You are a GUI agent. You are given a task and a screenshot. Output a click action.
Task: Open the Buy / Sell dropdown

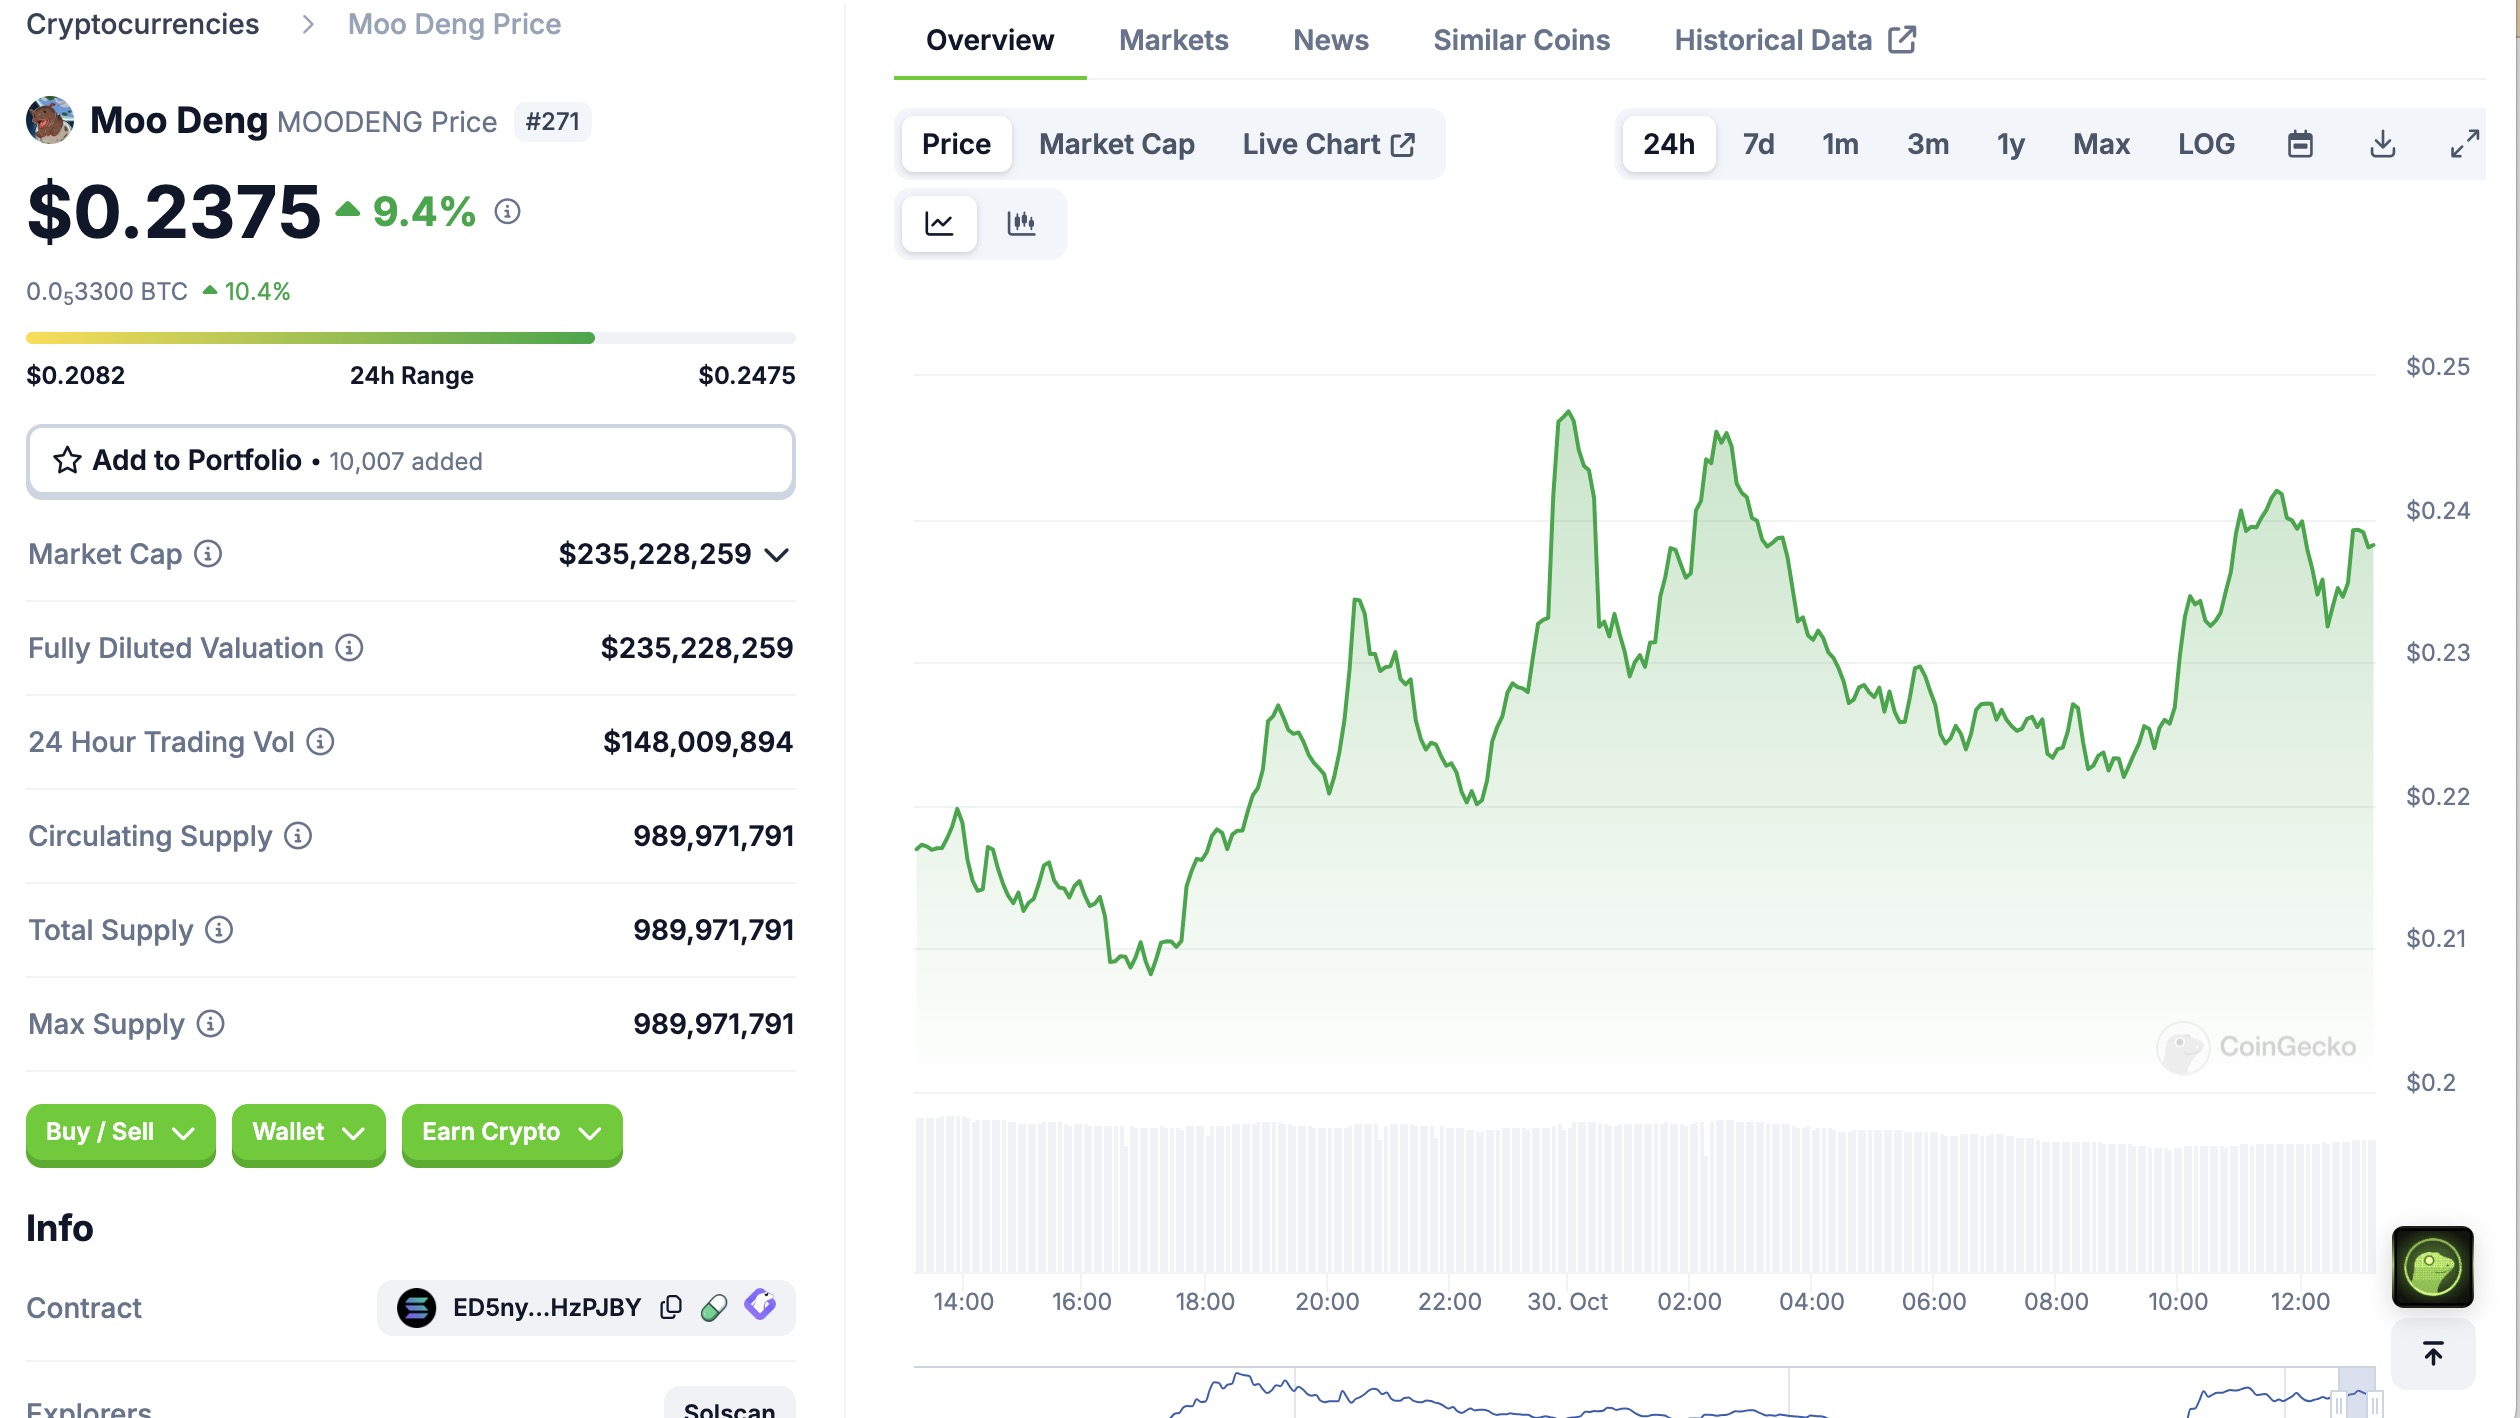pyautogui.click(x=120, y=1133)
